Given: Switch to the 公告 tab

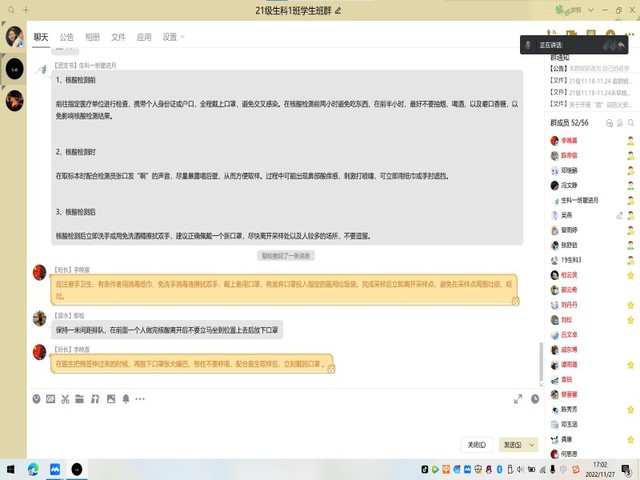Looking at the screenshot, I should (x=67, y=37).
